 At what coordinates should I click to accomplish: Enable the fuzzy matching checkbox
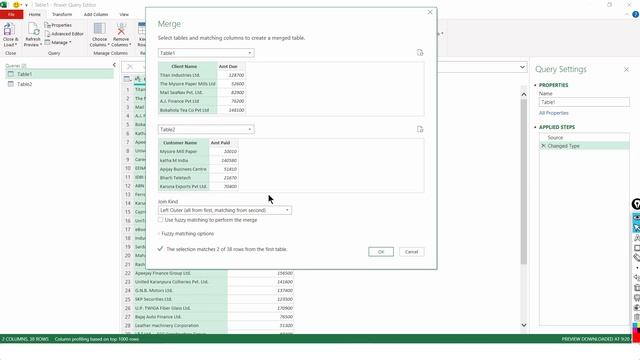(160, 220)
